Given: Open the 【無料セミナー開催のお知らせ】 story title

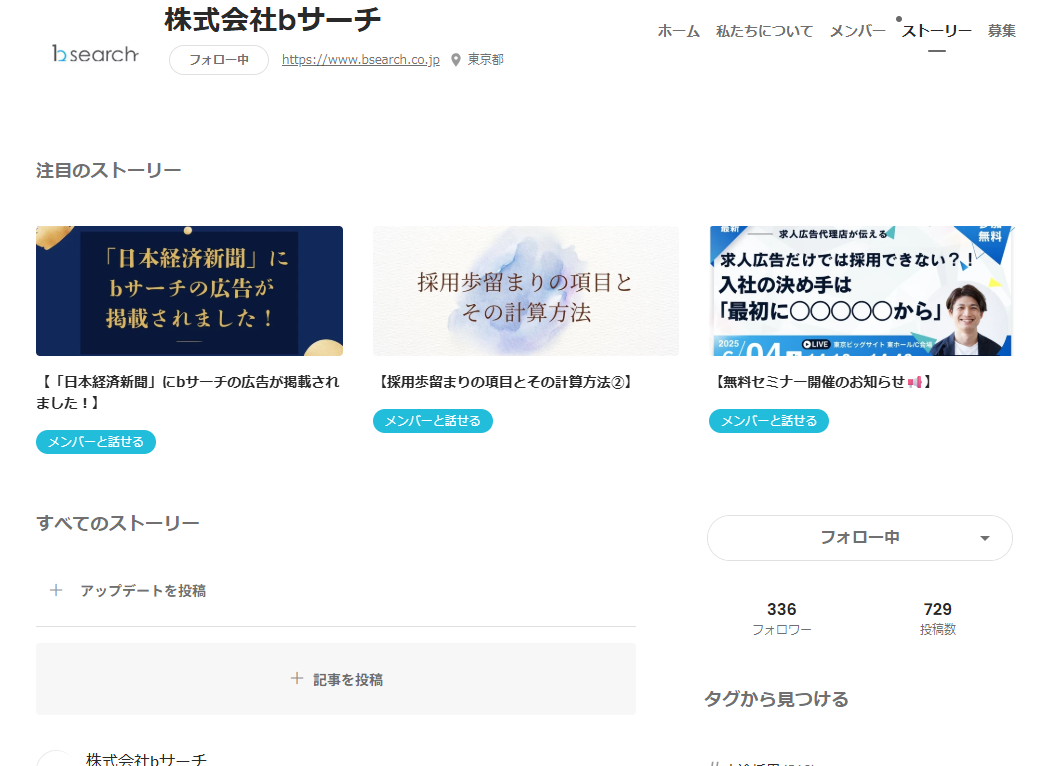Looking at the screenshot, I should pyautogui.click(x=822, y=382).
